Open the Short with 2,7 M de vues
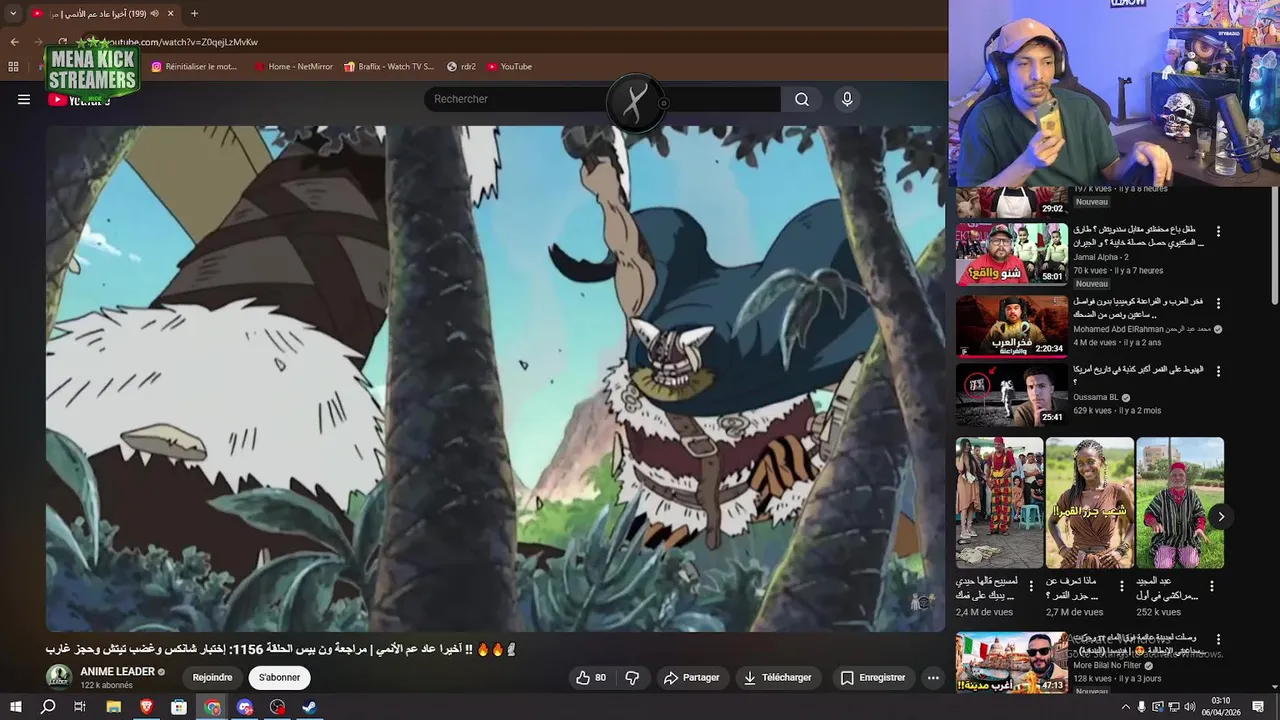 coord(1090,503)
